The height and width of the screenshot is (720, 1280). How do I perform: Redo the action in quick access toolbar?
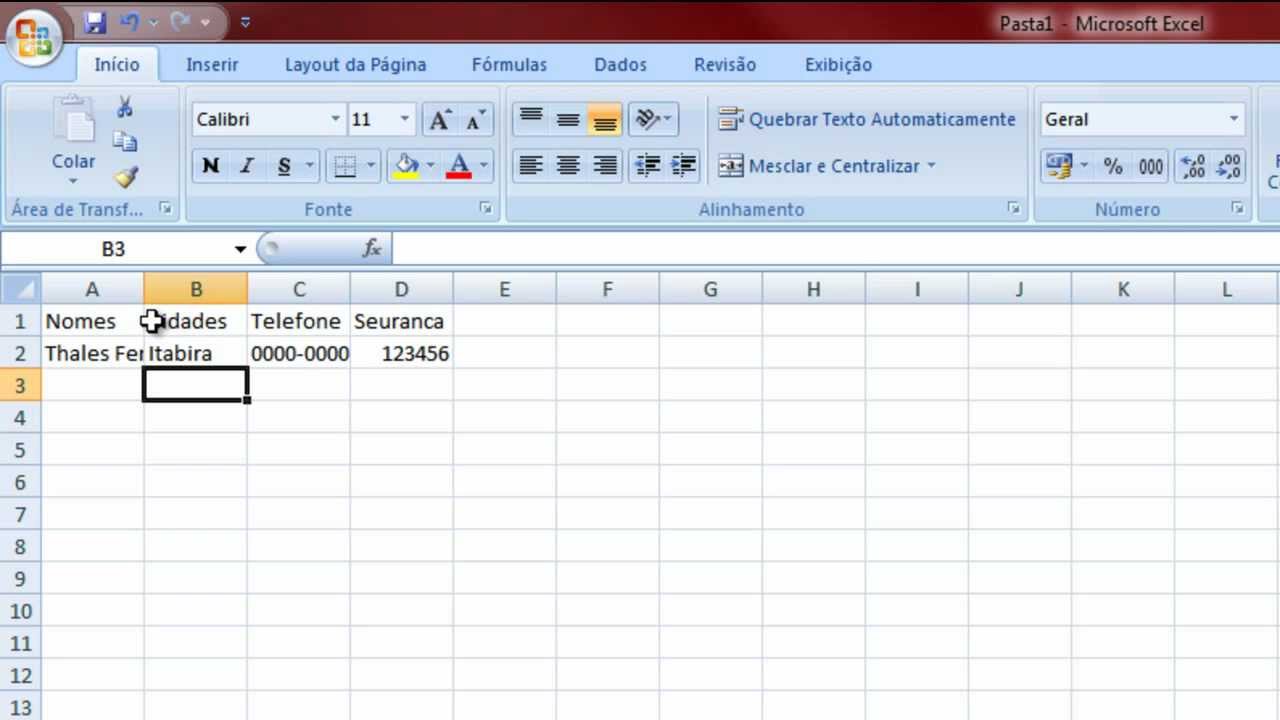[x=181, y=22]
